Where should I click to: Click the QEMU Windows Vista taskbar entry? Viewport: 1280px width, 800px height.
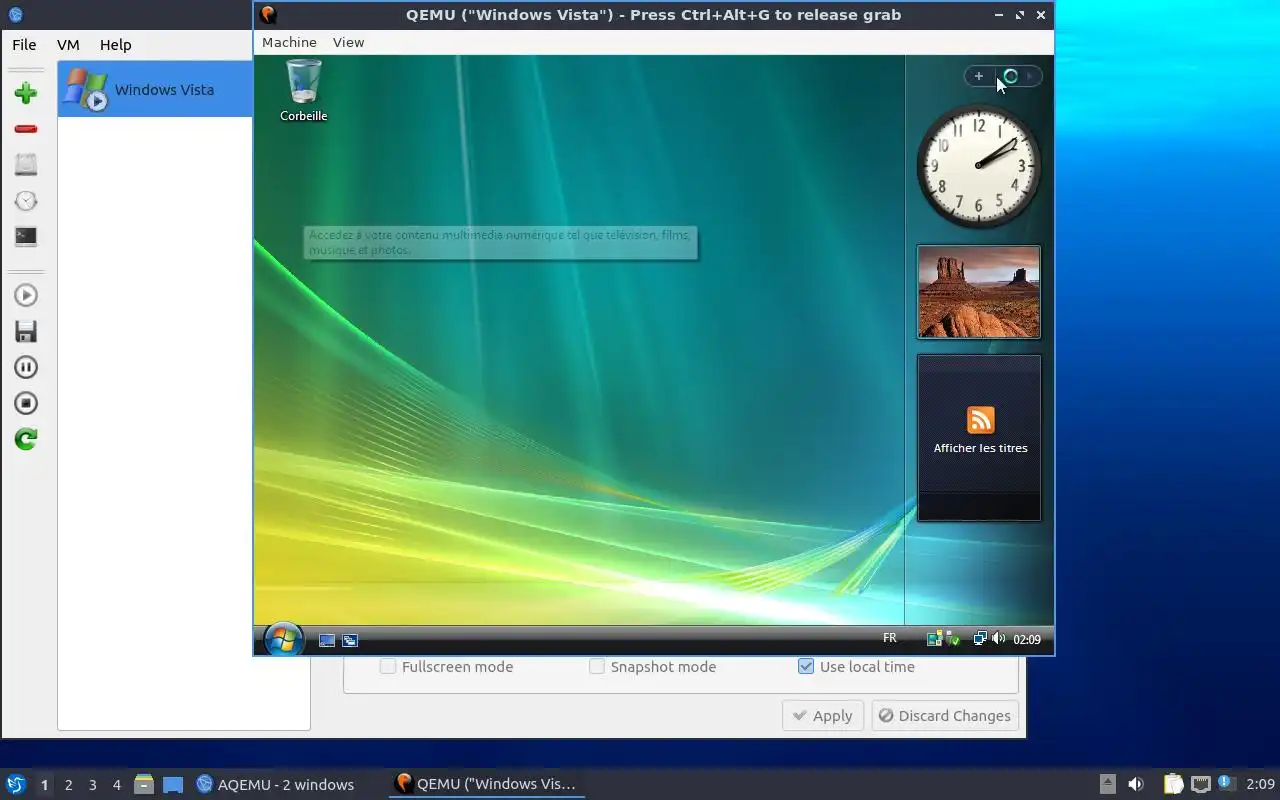tap(486, 784)
